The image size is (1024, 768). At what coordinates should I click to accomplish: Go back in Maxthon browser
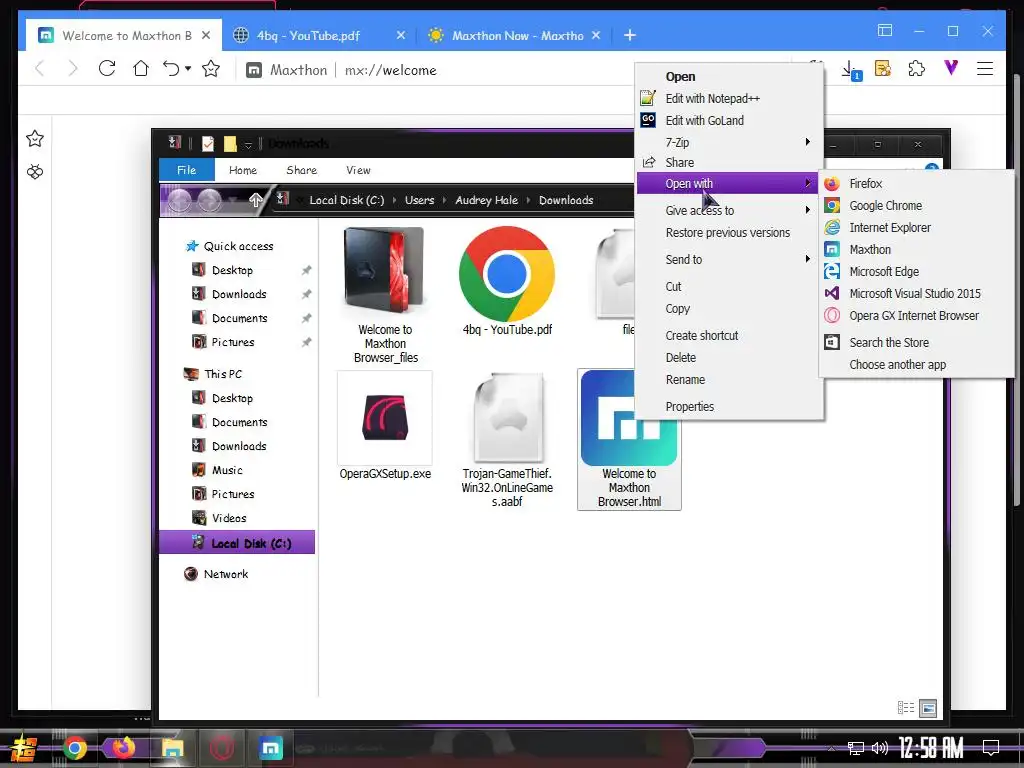(x=40, y=69)
